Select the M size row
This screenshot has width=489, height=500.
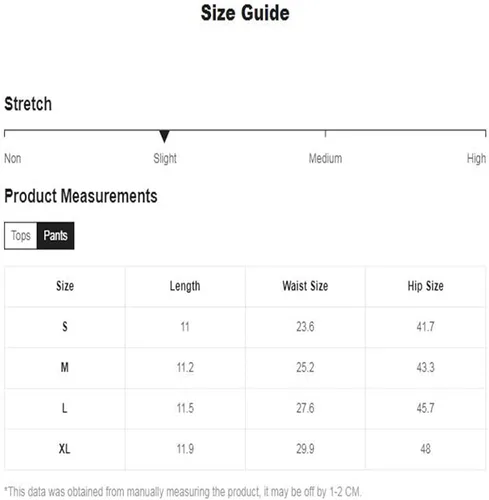[245, 368]
